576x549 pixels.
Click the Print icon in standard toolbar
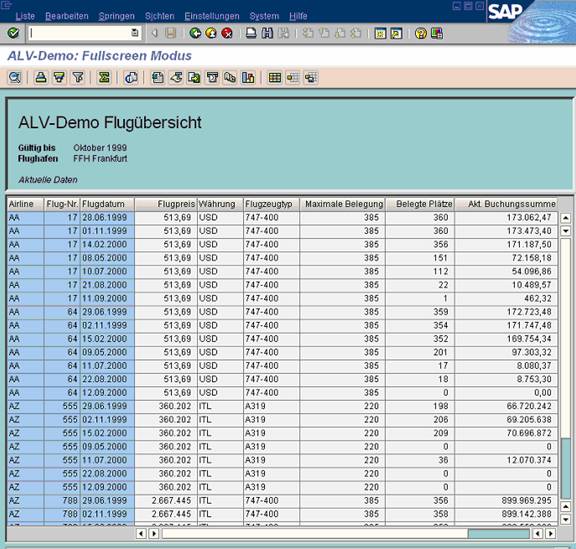pyautogui.click(x=251, y=33)
